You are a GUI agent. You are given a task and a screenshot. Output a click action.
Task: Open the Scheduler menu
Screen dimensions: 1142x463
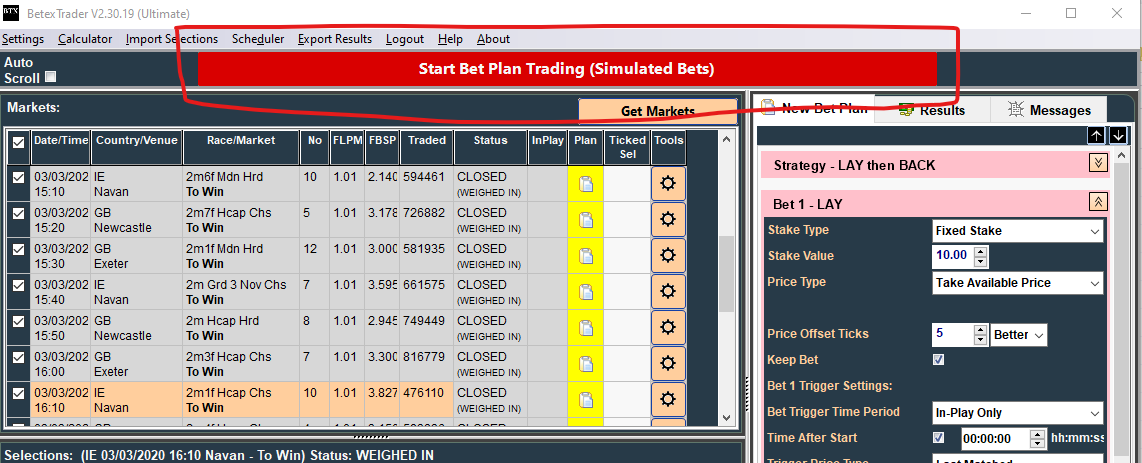pyautogui.click(x=258, y=39)
